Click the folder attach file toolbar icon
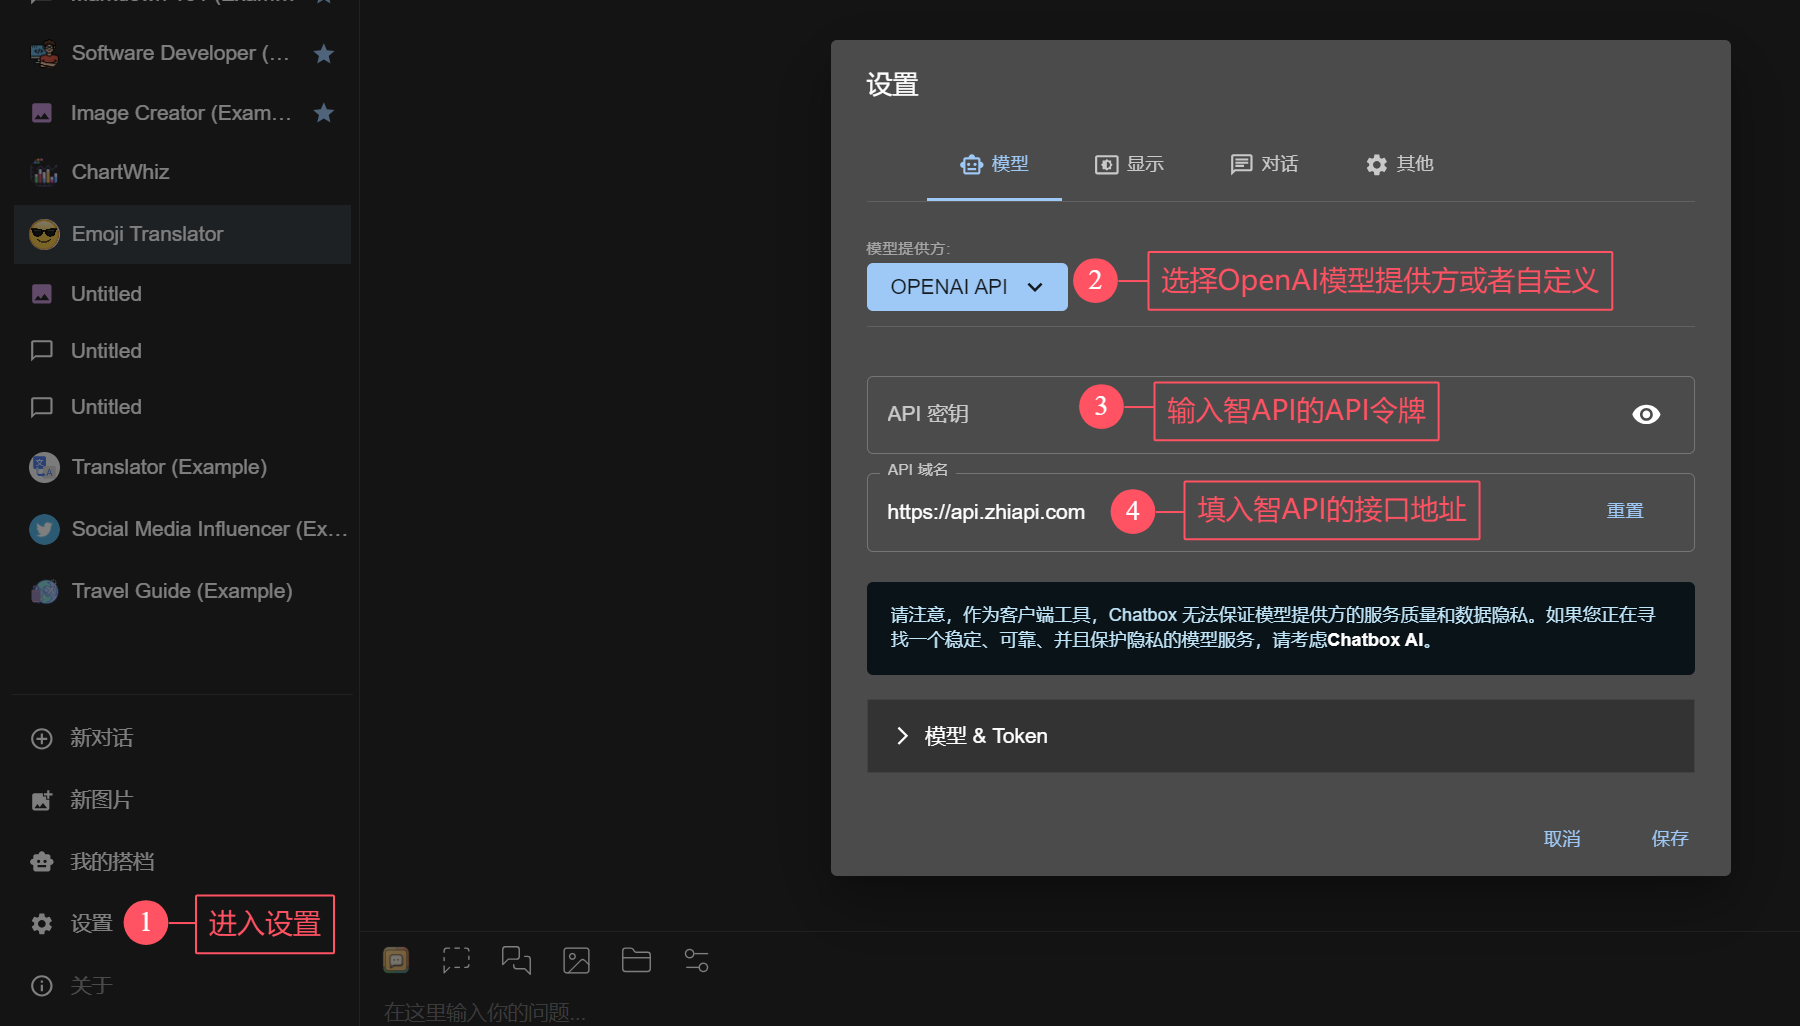Viewport: 1800px width, 1026px height. point(636,961)
